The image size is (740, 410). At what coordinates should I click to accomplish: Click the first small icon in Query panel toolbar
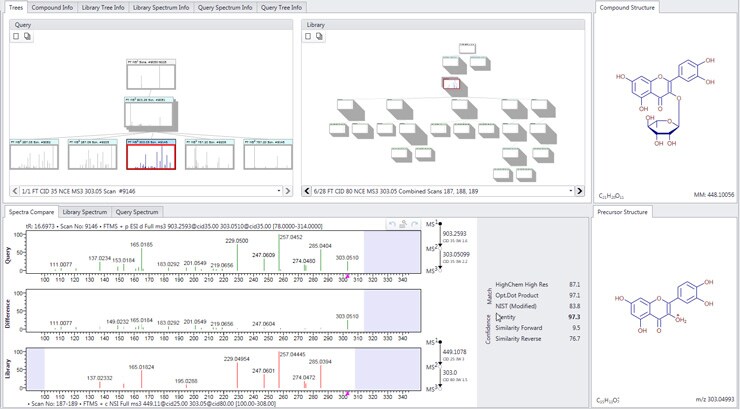click(x=16, y=36)
